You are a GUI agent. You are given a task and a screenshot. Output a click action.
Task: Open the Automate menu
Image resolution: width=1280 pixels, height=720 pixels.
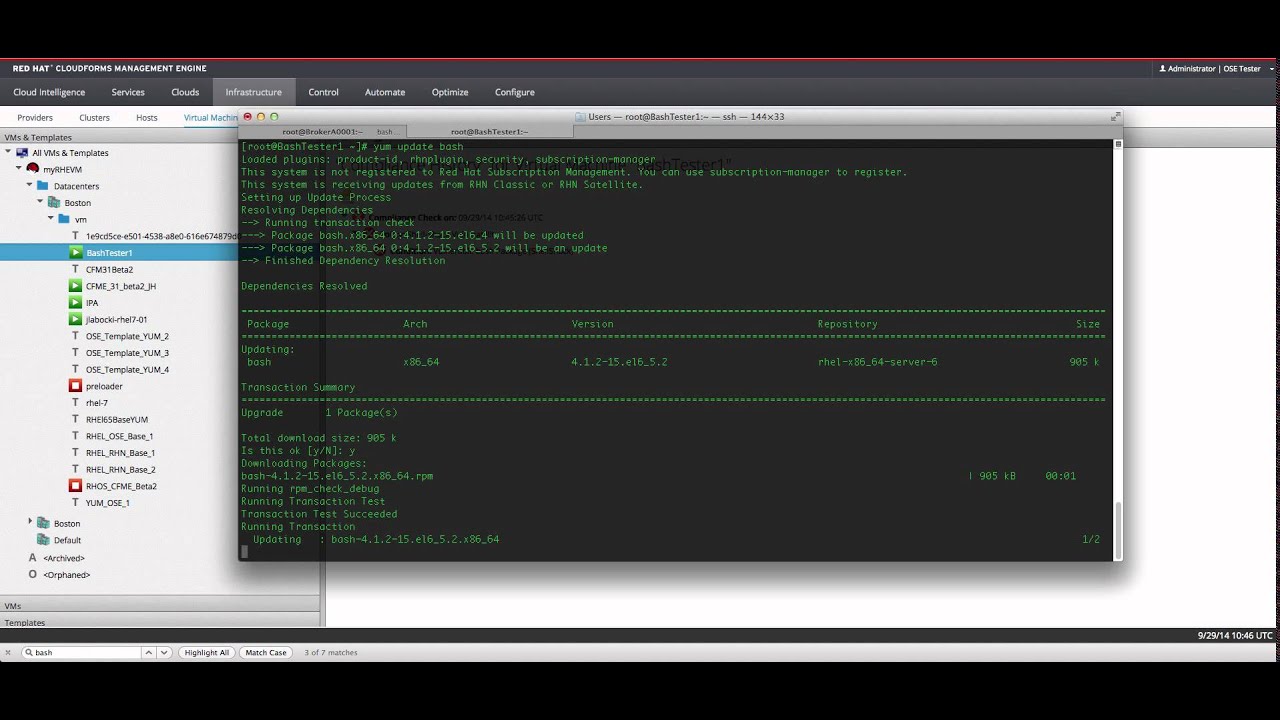385,92
